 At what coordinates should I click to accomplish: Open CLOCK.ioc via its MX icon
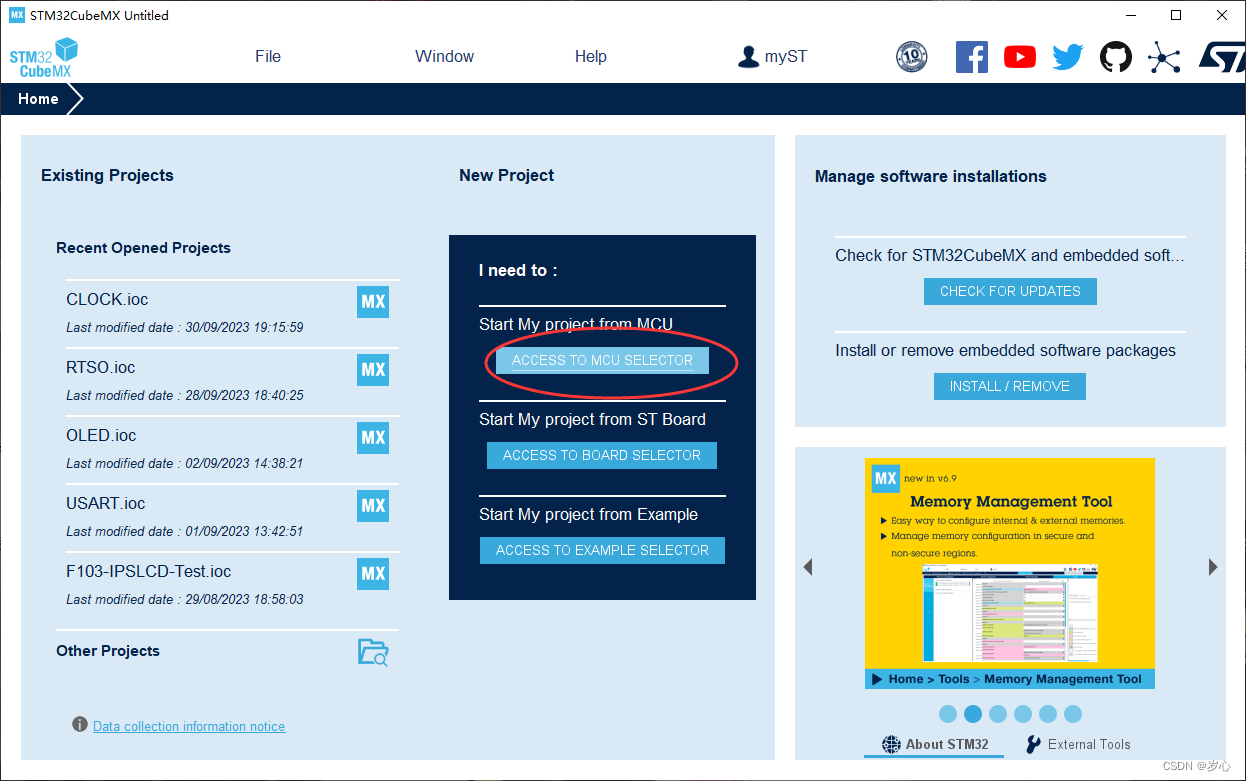(x=373, y=302)
